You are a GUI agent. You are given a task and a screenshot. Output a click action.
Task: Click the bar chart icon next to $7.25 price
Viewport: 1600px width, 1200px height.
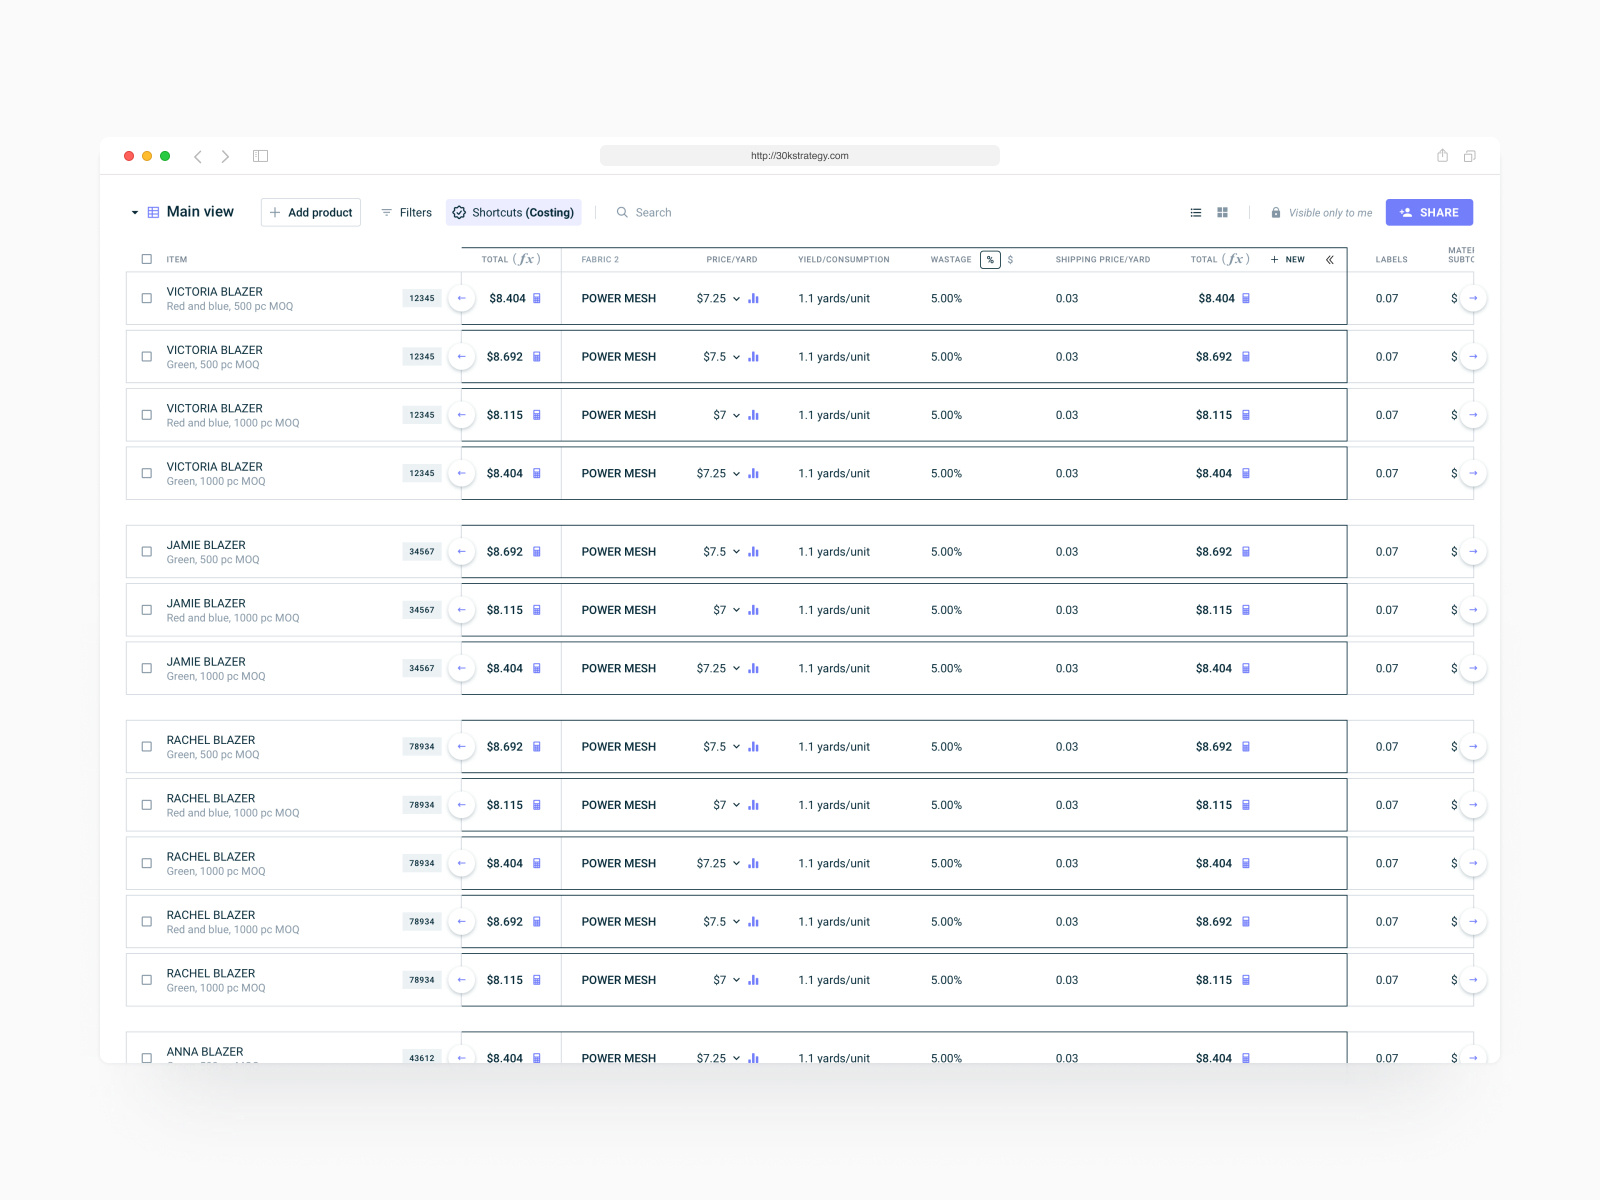click(753, 298)
